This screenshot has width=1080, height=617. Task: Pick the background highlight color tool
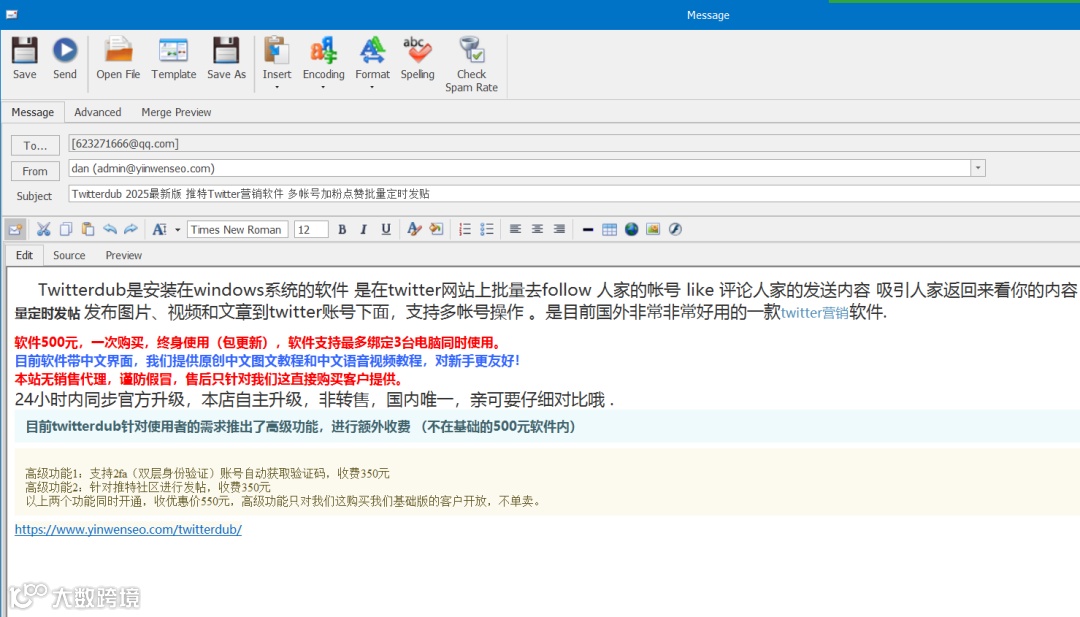(x=436, y=229)
